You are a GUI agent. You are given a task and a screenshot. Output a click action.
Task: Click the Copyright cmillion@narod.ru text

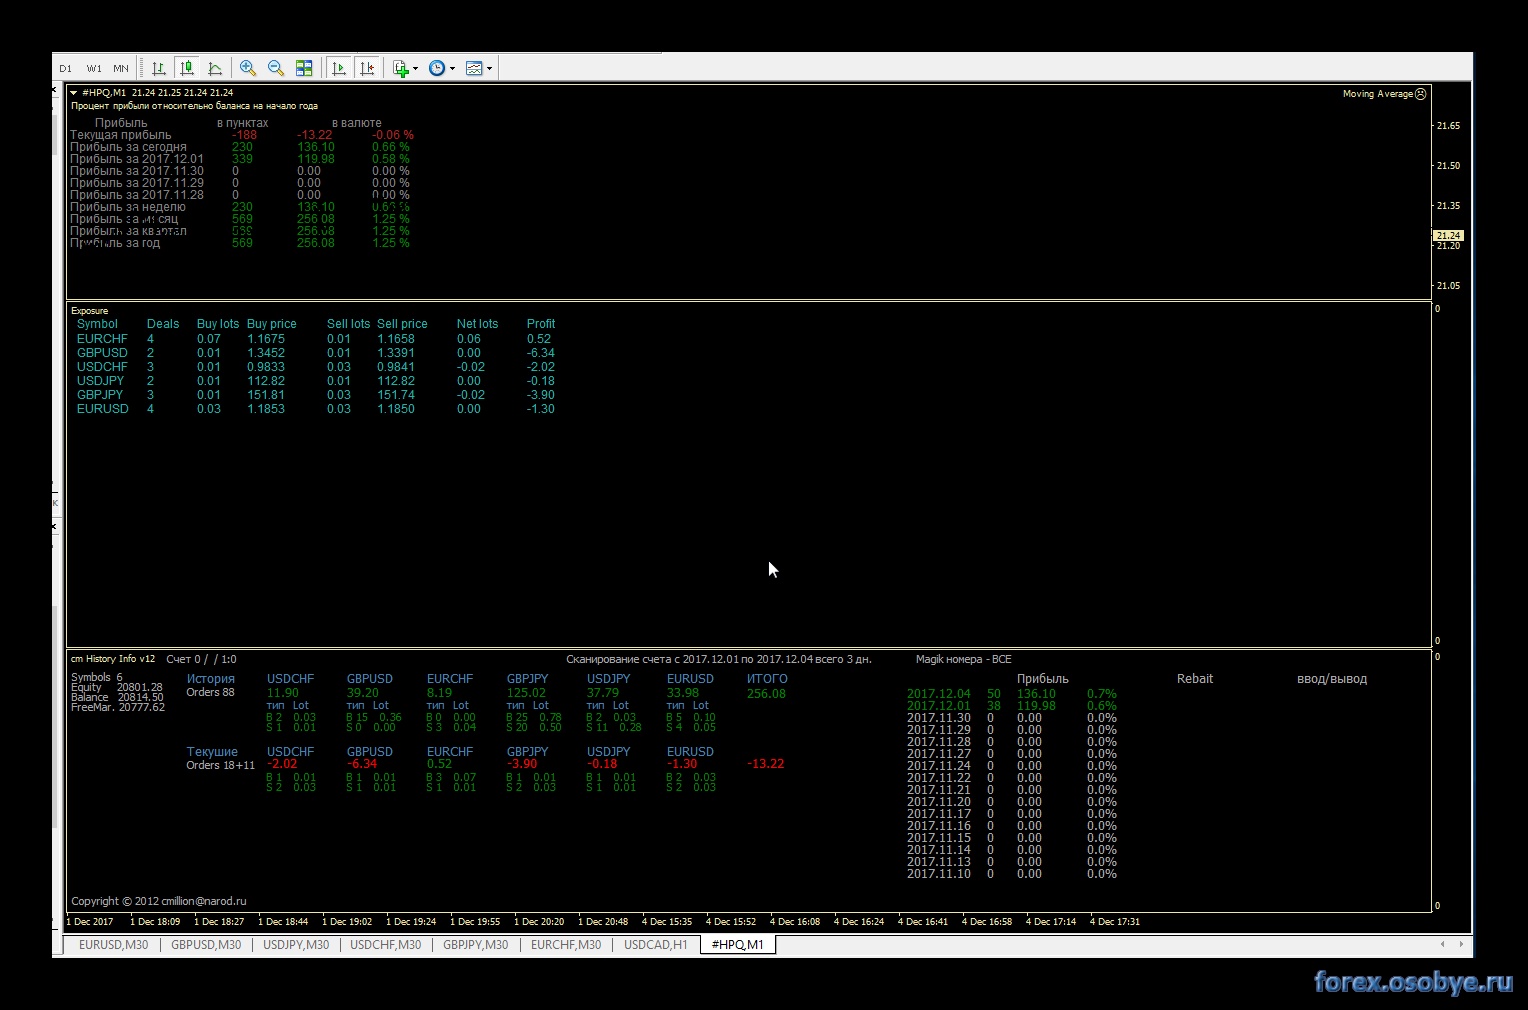pyautogui.click(x=159, y=901)
